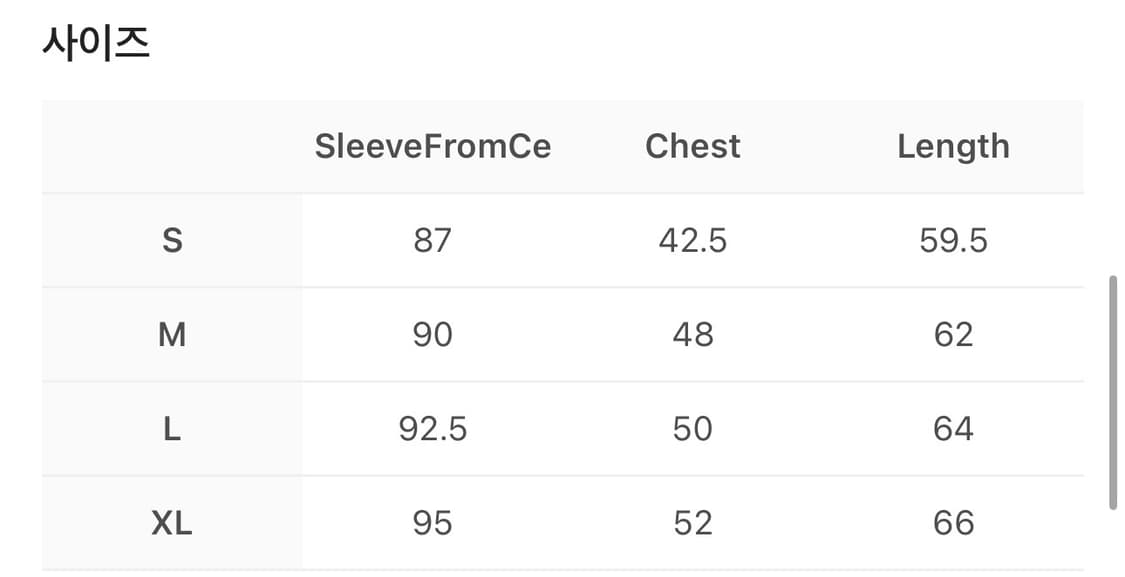This screenshot has width=1125, height=577.
Task: Select the S size row label
Action: pyautogui.click(x=172, y=240)
